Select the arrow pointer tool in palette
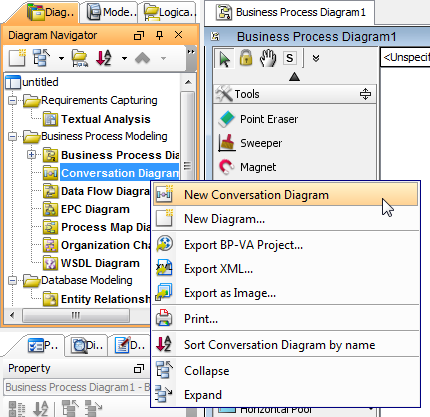The image size is (430, 417). [x=225, y=59]
